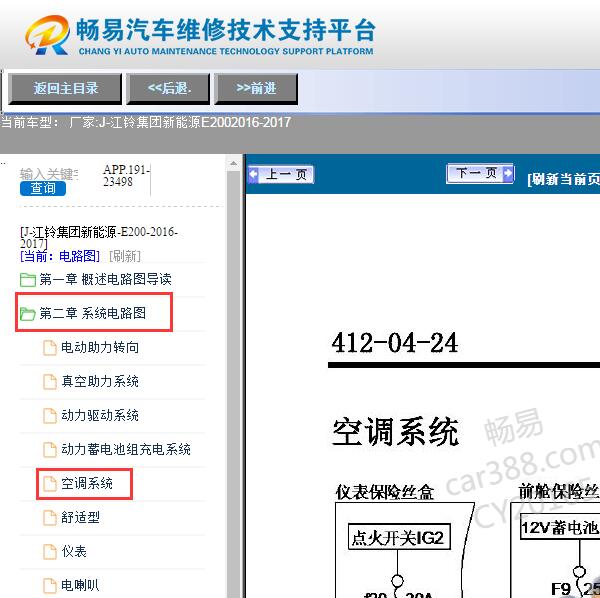Click page icon beside 仪表
Screen dimensions: 600x598
[x=50, y=552]
